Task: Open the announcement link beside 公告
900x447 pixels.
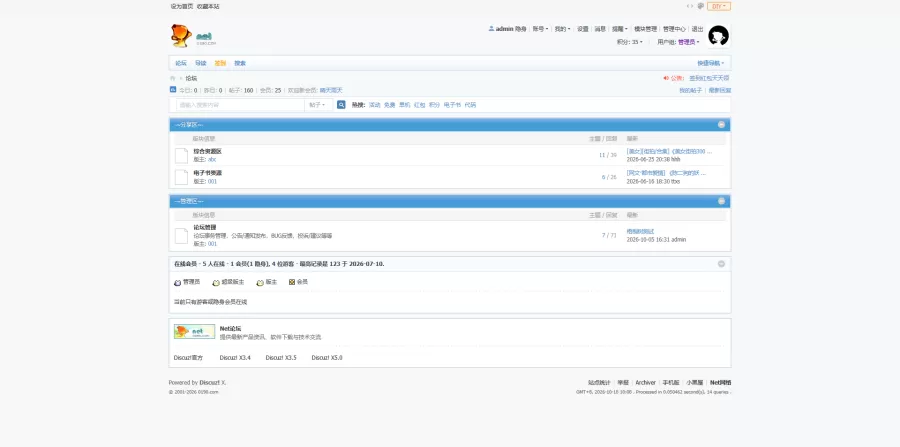Action: 709,78
